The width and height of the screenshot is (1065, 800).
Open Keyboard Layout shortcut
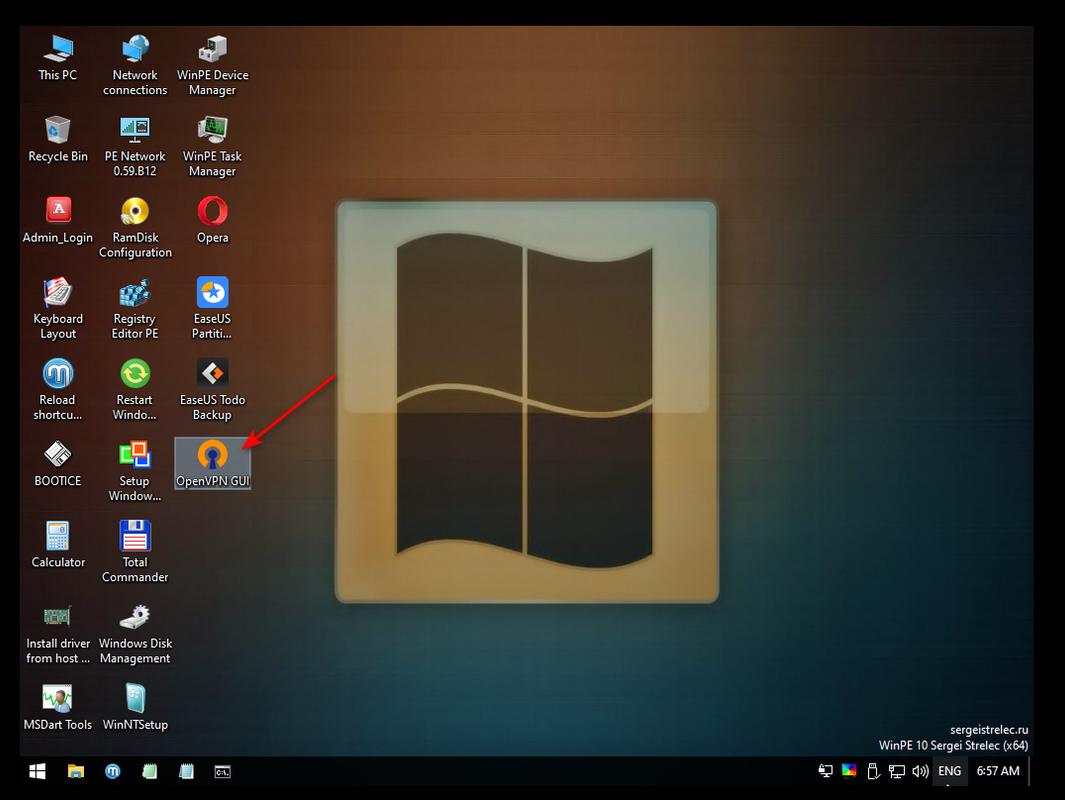(58, 309)
